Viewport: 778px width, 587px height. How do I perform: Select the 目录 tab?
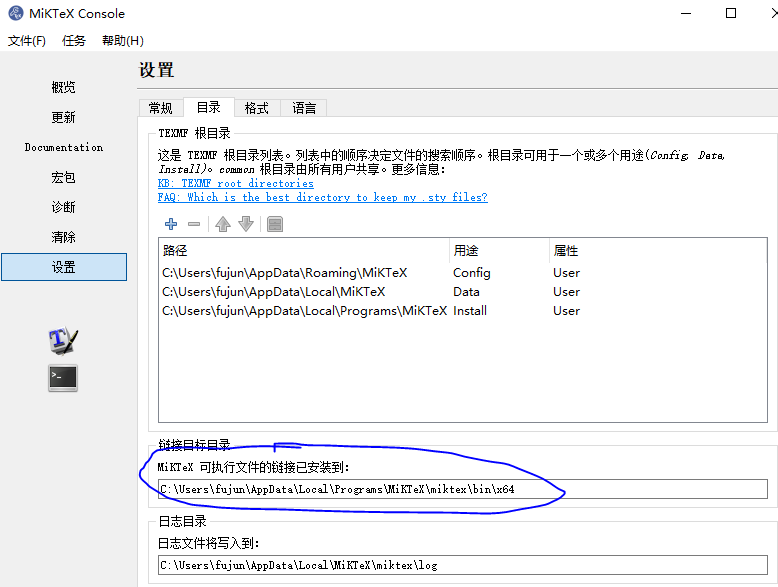(208, 107)
